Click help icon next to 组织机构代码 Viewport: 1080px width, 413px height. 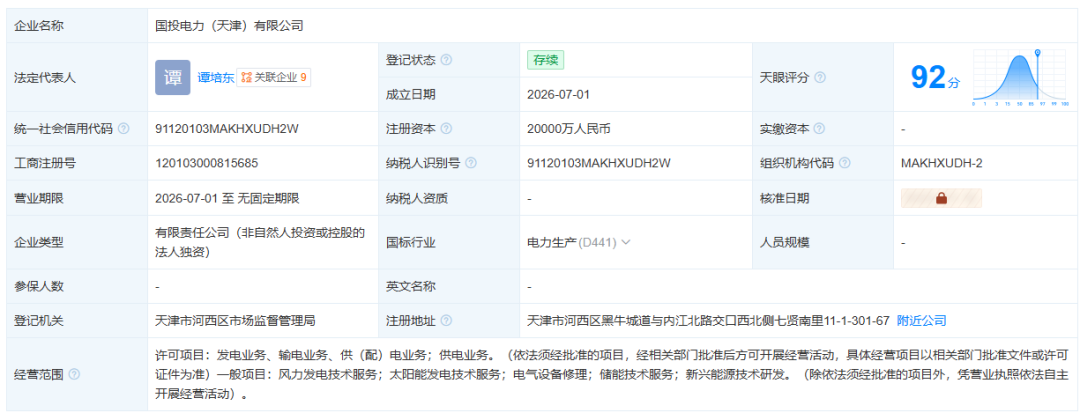(844, 163)
